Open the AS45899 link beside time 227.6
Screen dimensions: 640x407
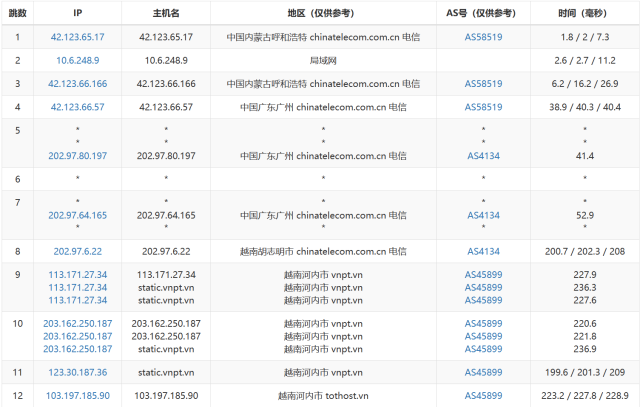point(483,300)
